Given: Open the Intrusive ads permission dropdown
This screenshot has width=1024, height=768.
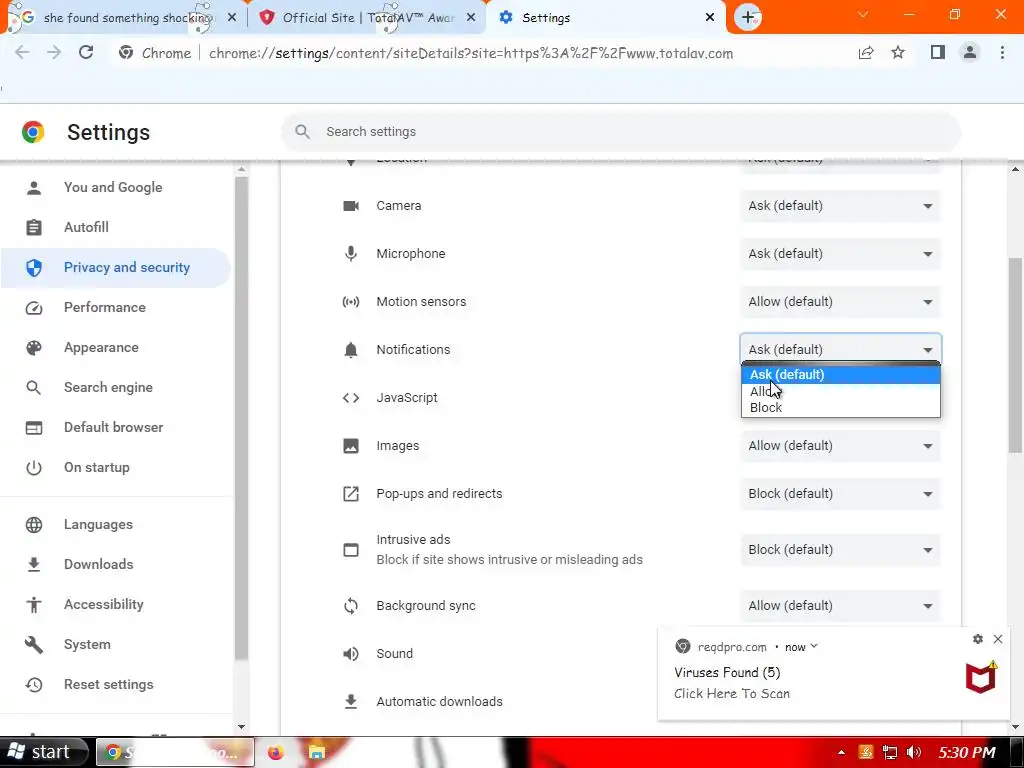Looking at the screenshot, I should tap(840, 550).
